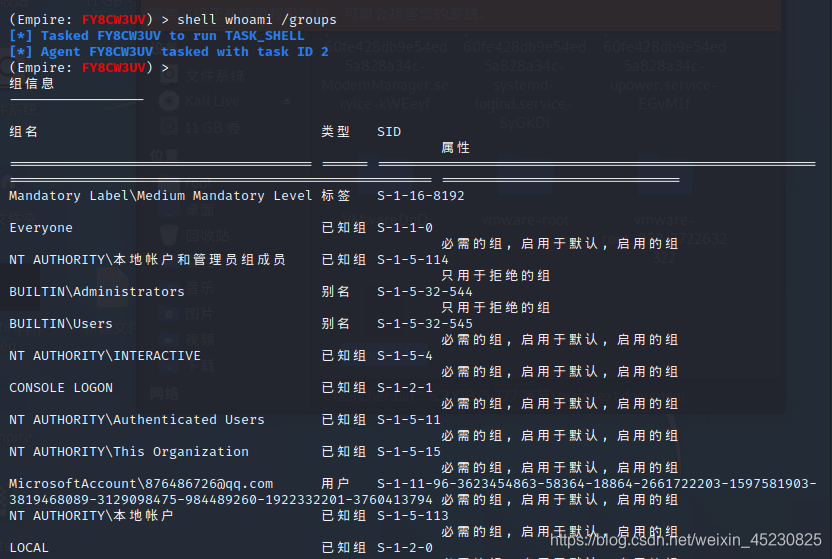Click 'BUILTIN\Administrators' group name
Viewport: 832px width, 559px height.
(97, 292)
